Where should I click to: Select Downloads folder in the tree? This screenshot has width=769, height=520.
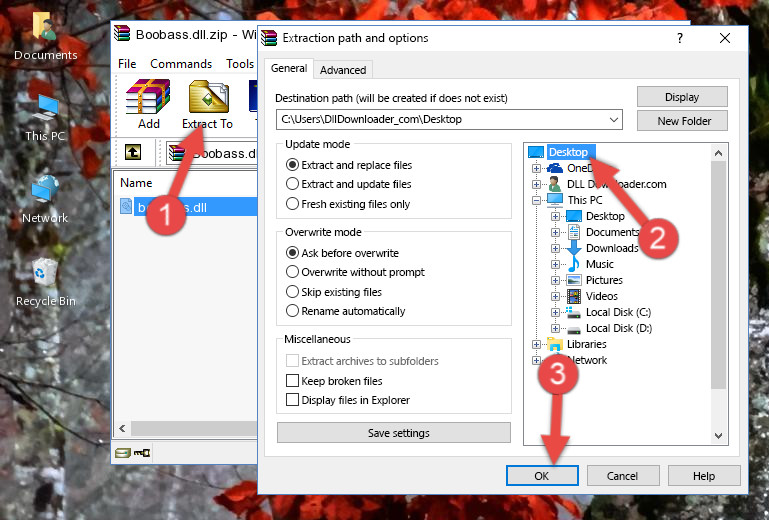[x=612, y=248]
